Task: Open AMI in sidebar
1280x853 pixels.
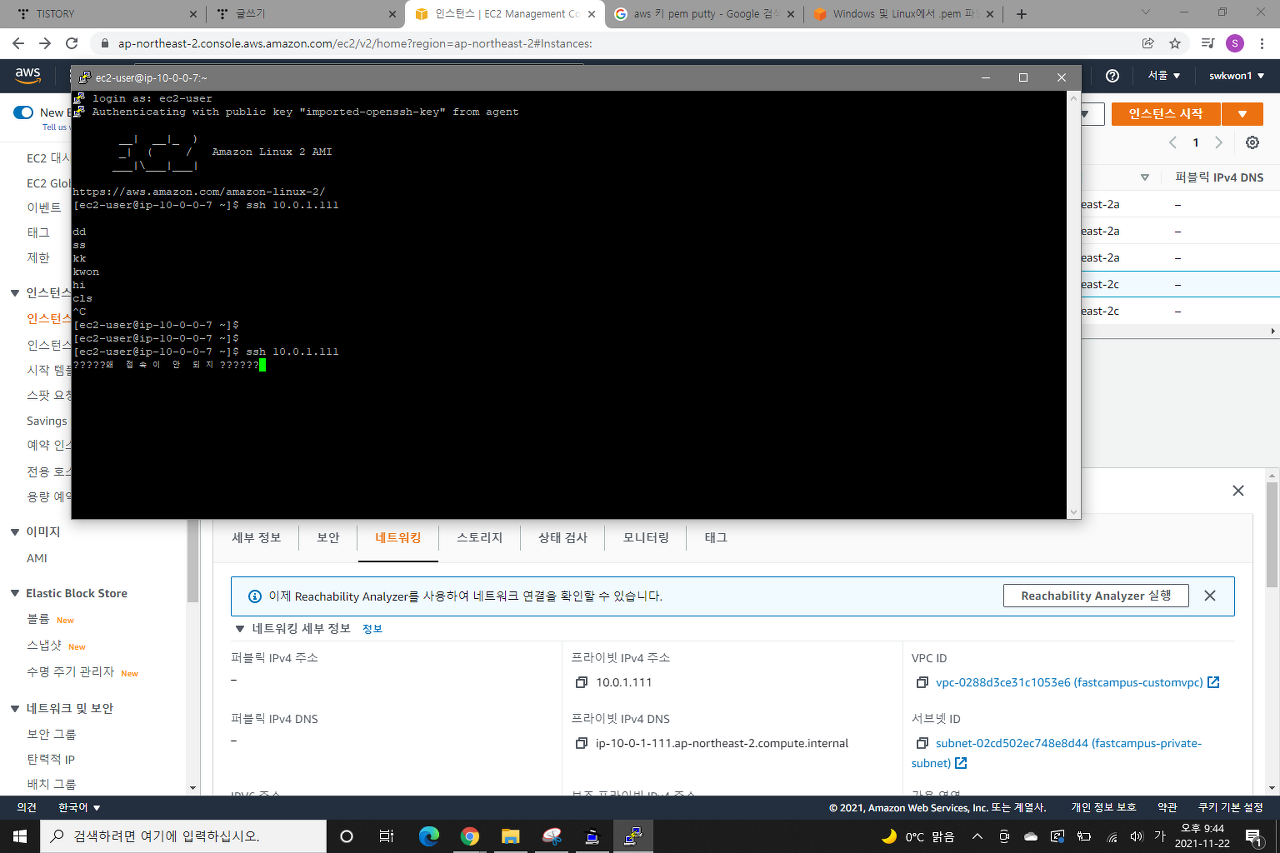Action: click(37, 558)
